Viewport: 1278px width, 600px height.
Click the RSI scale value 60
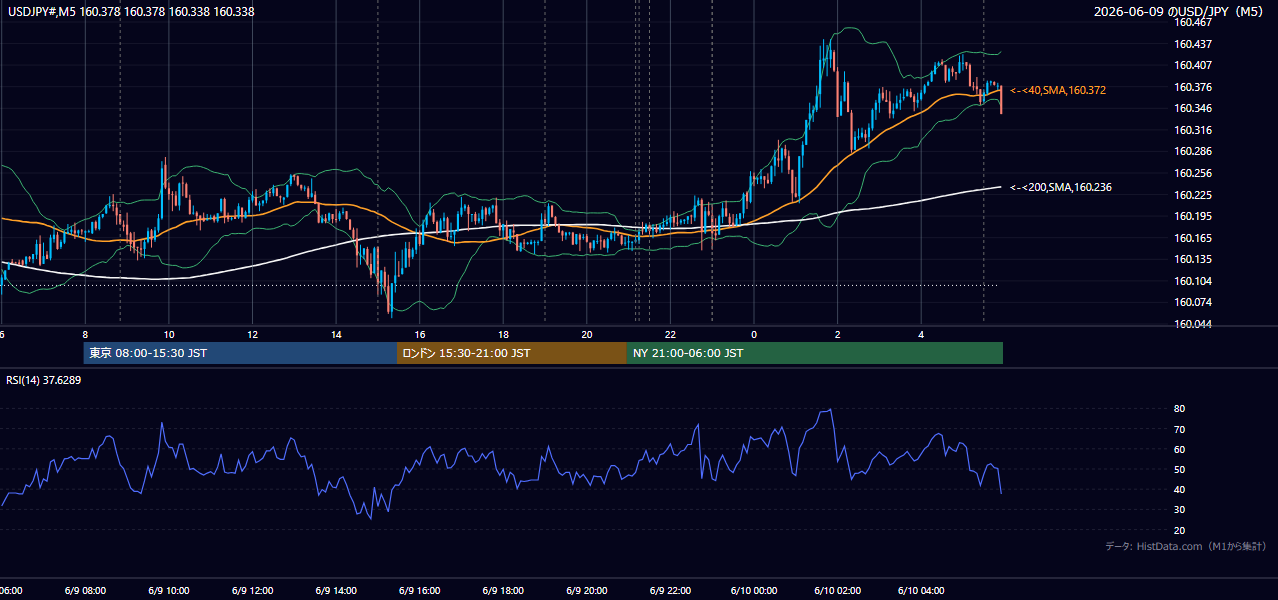pyautogui.click(x=1179, y=449)
